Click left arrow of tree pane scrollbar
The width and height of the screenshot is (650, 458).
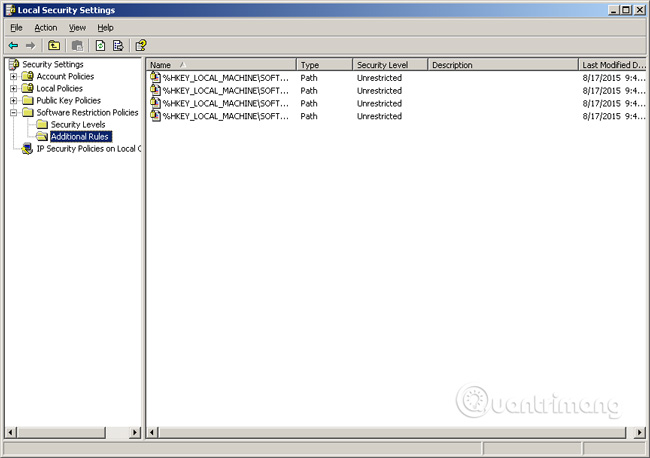(x=11, y=433)
